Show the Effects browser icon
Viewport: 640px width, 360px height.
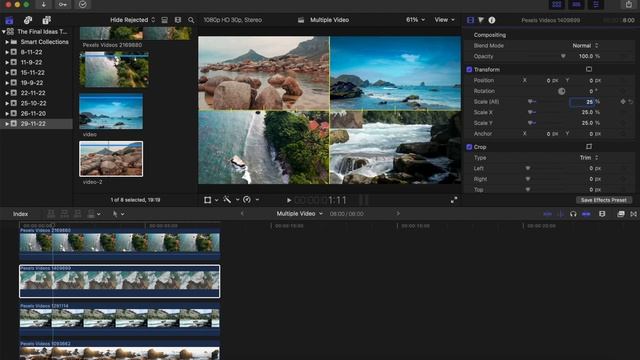[x=621, y=214]
